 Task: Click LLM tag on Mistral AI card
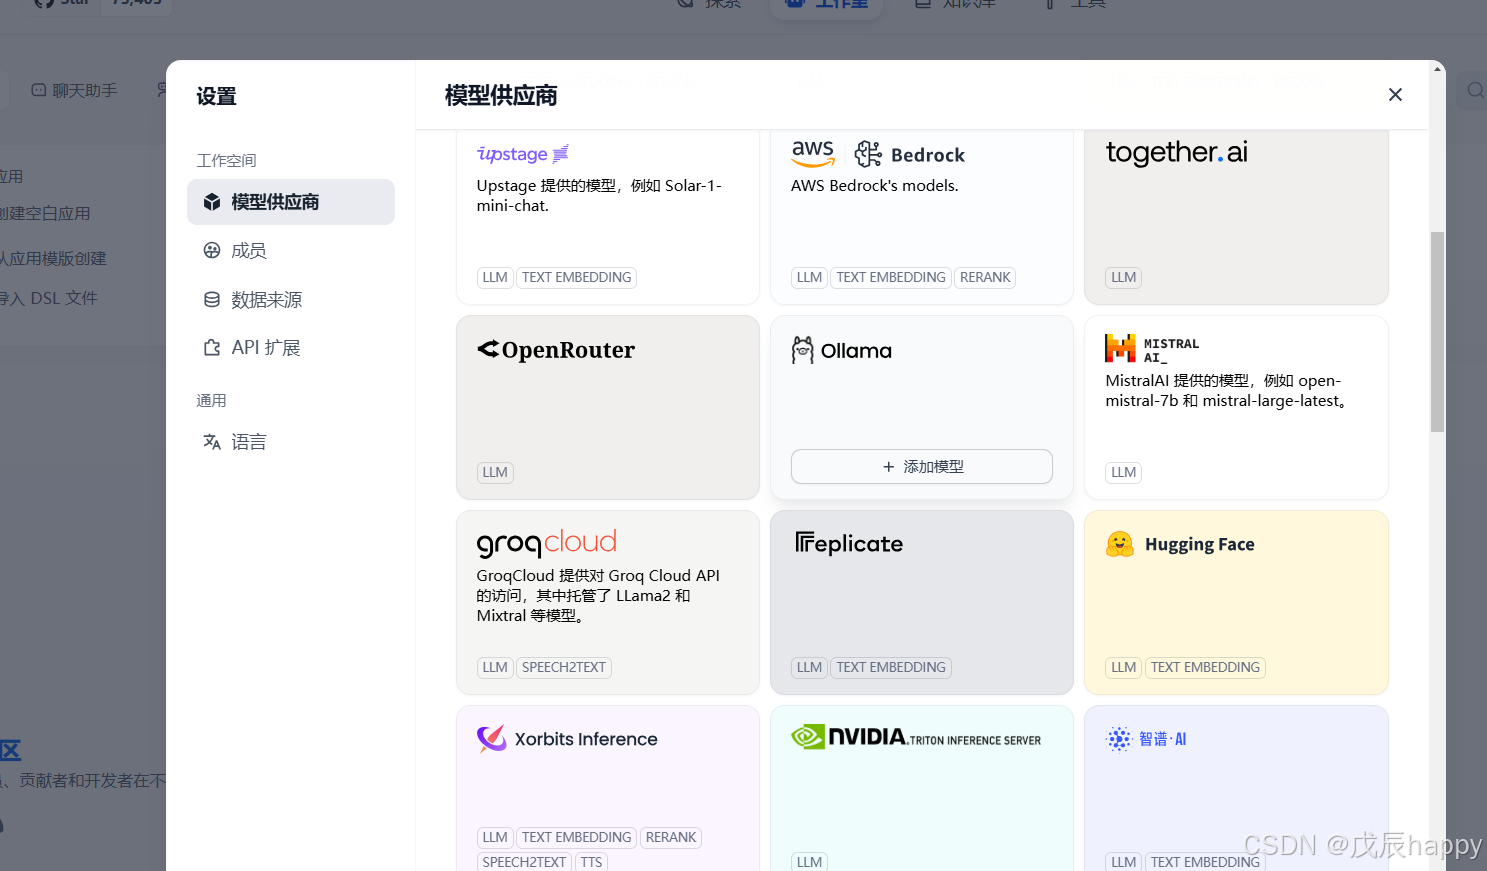pyautogui.click(x=1124, y=473)
